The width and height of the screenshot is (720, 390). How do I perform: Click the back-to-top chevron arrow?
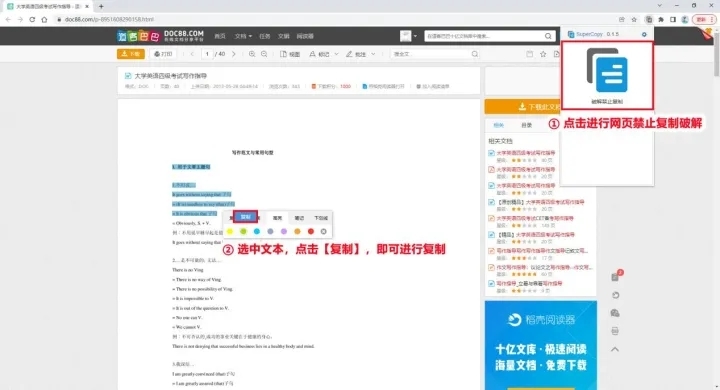tap(615, 350)
